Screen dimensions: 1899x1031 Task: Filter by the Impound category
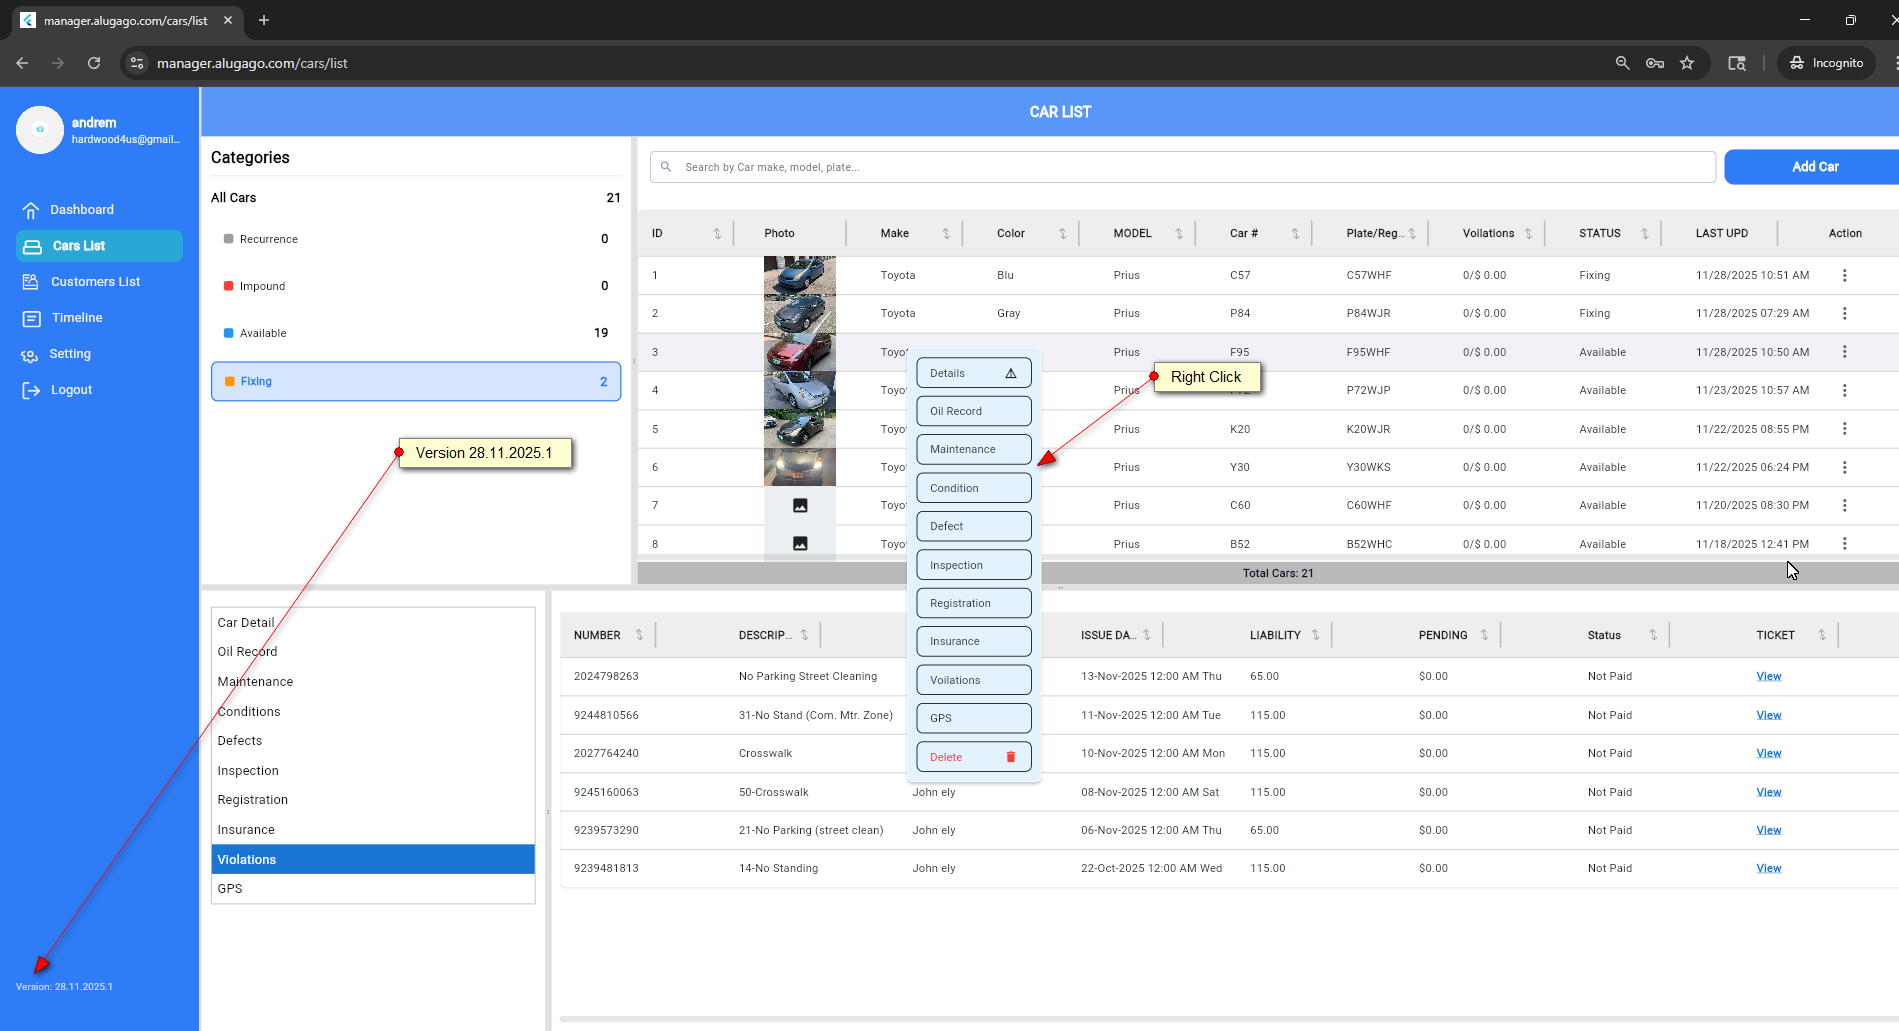click(262, 286)
